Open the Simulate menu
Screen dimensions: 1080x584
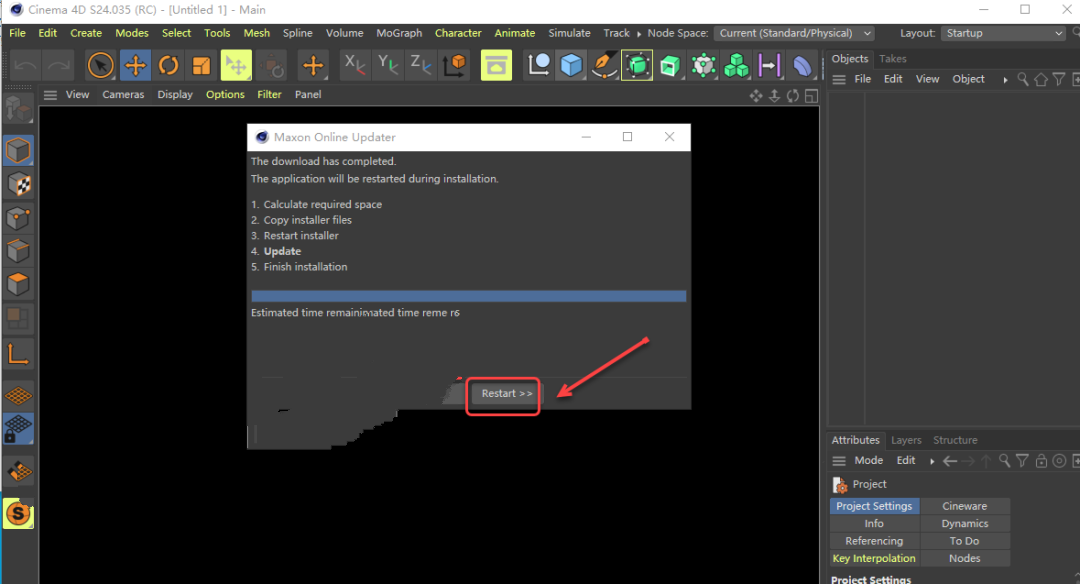click(x=569, y=33)
